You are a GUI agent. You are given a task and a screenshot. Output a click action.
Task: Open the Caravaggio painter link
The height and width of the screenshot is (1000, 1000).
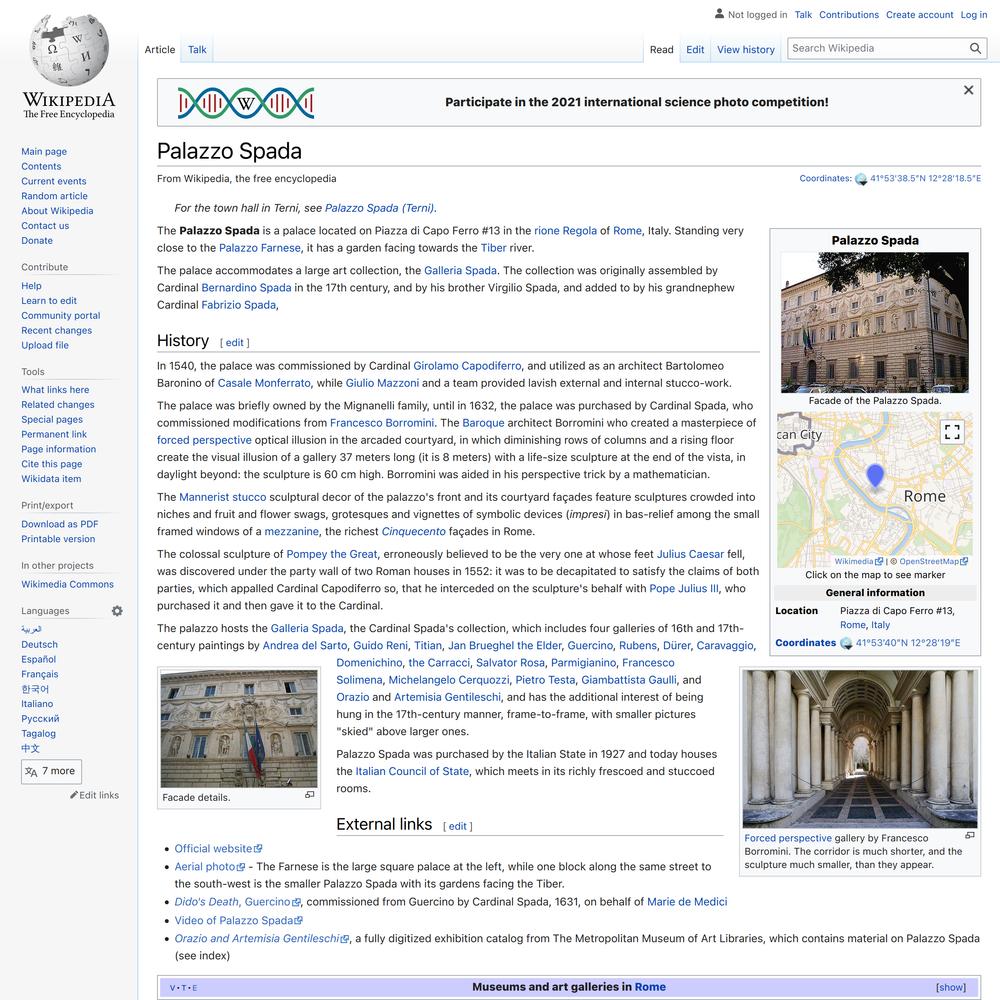(724, 645)
